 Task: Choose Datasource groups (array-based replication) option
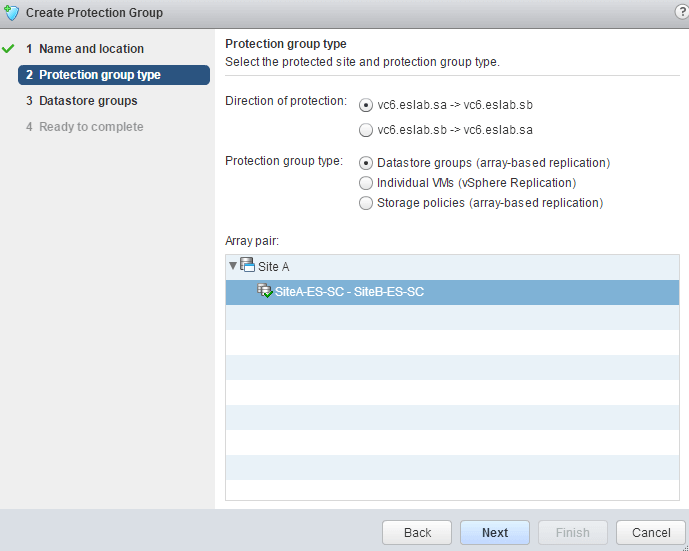366,162
